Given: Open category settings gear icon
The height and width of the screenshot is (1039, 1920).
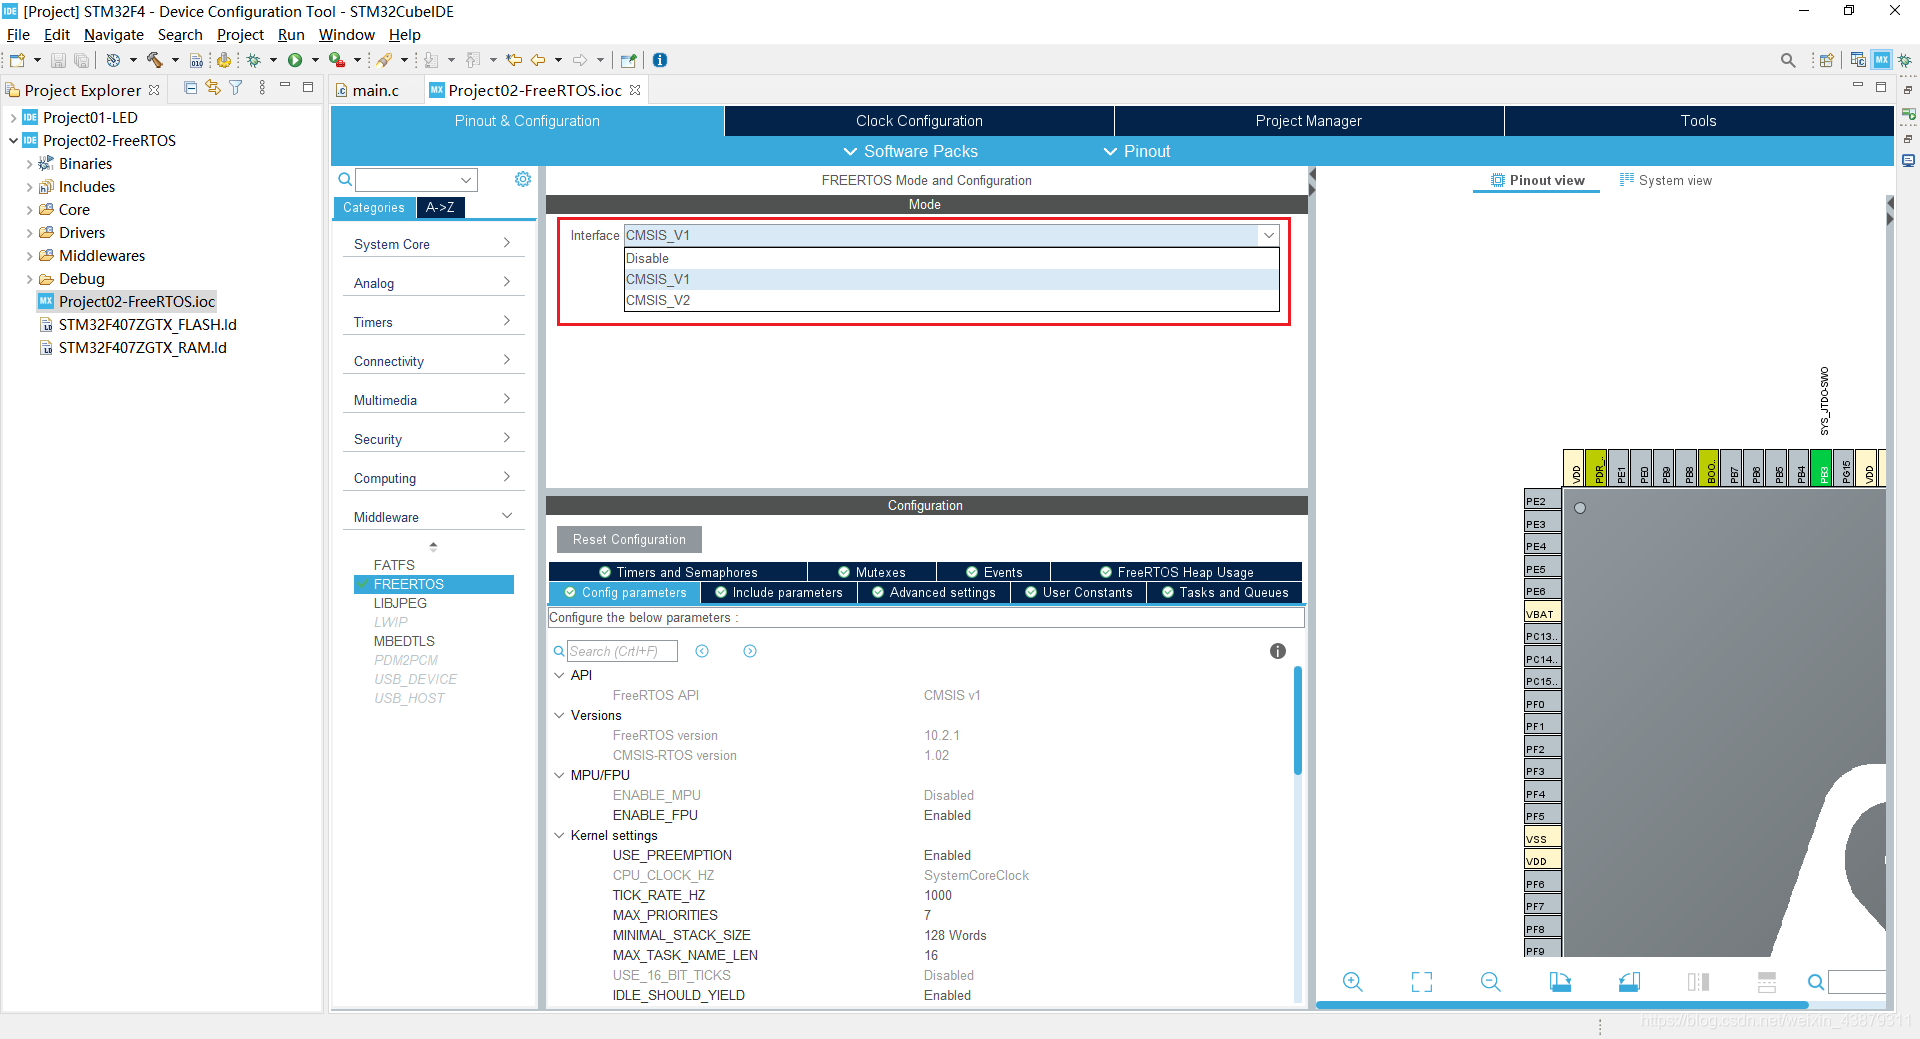Looking at the screenshot, I should point(523,179).
